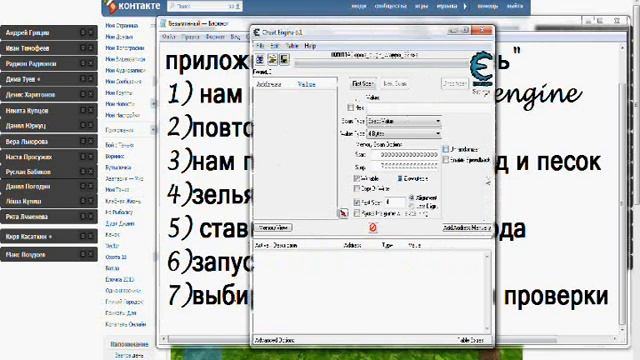Screen dimensions: 640x360
Task: Open the Value Type dropdown
Action: [x=404, y=133]
